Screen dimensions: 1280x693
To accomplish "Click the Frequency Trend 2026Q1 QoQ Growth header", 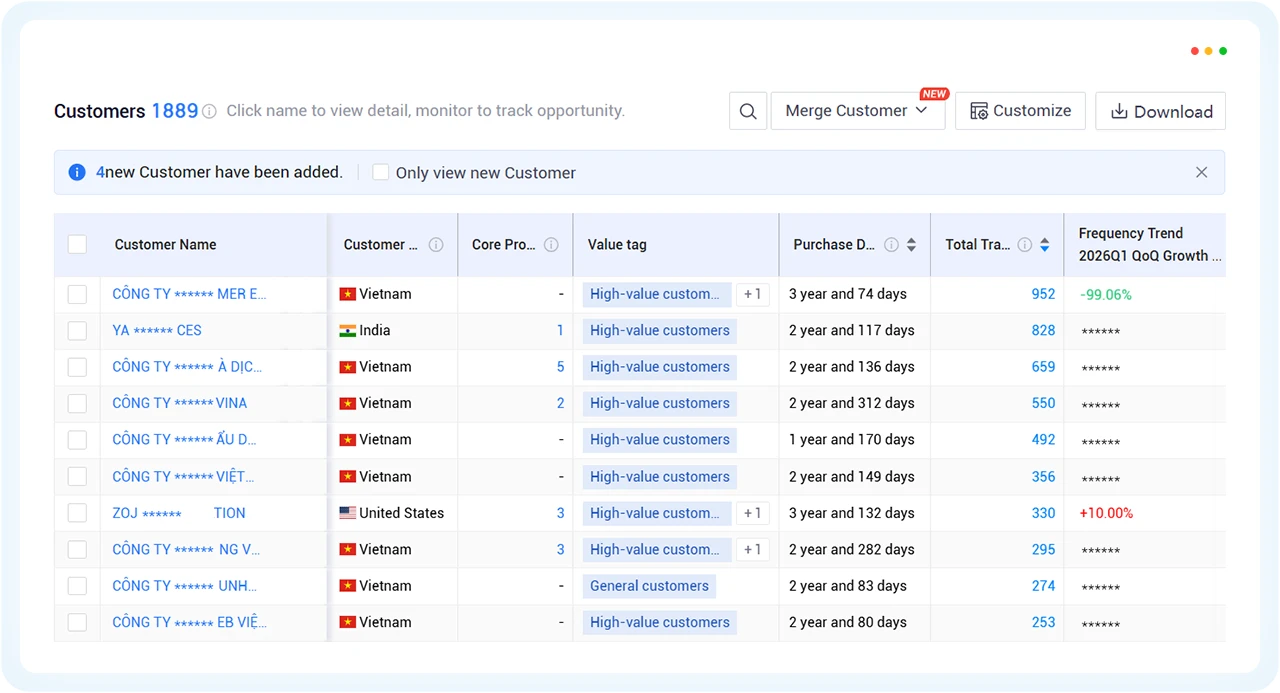I will 1150,244.
